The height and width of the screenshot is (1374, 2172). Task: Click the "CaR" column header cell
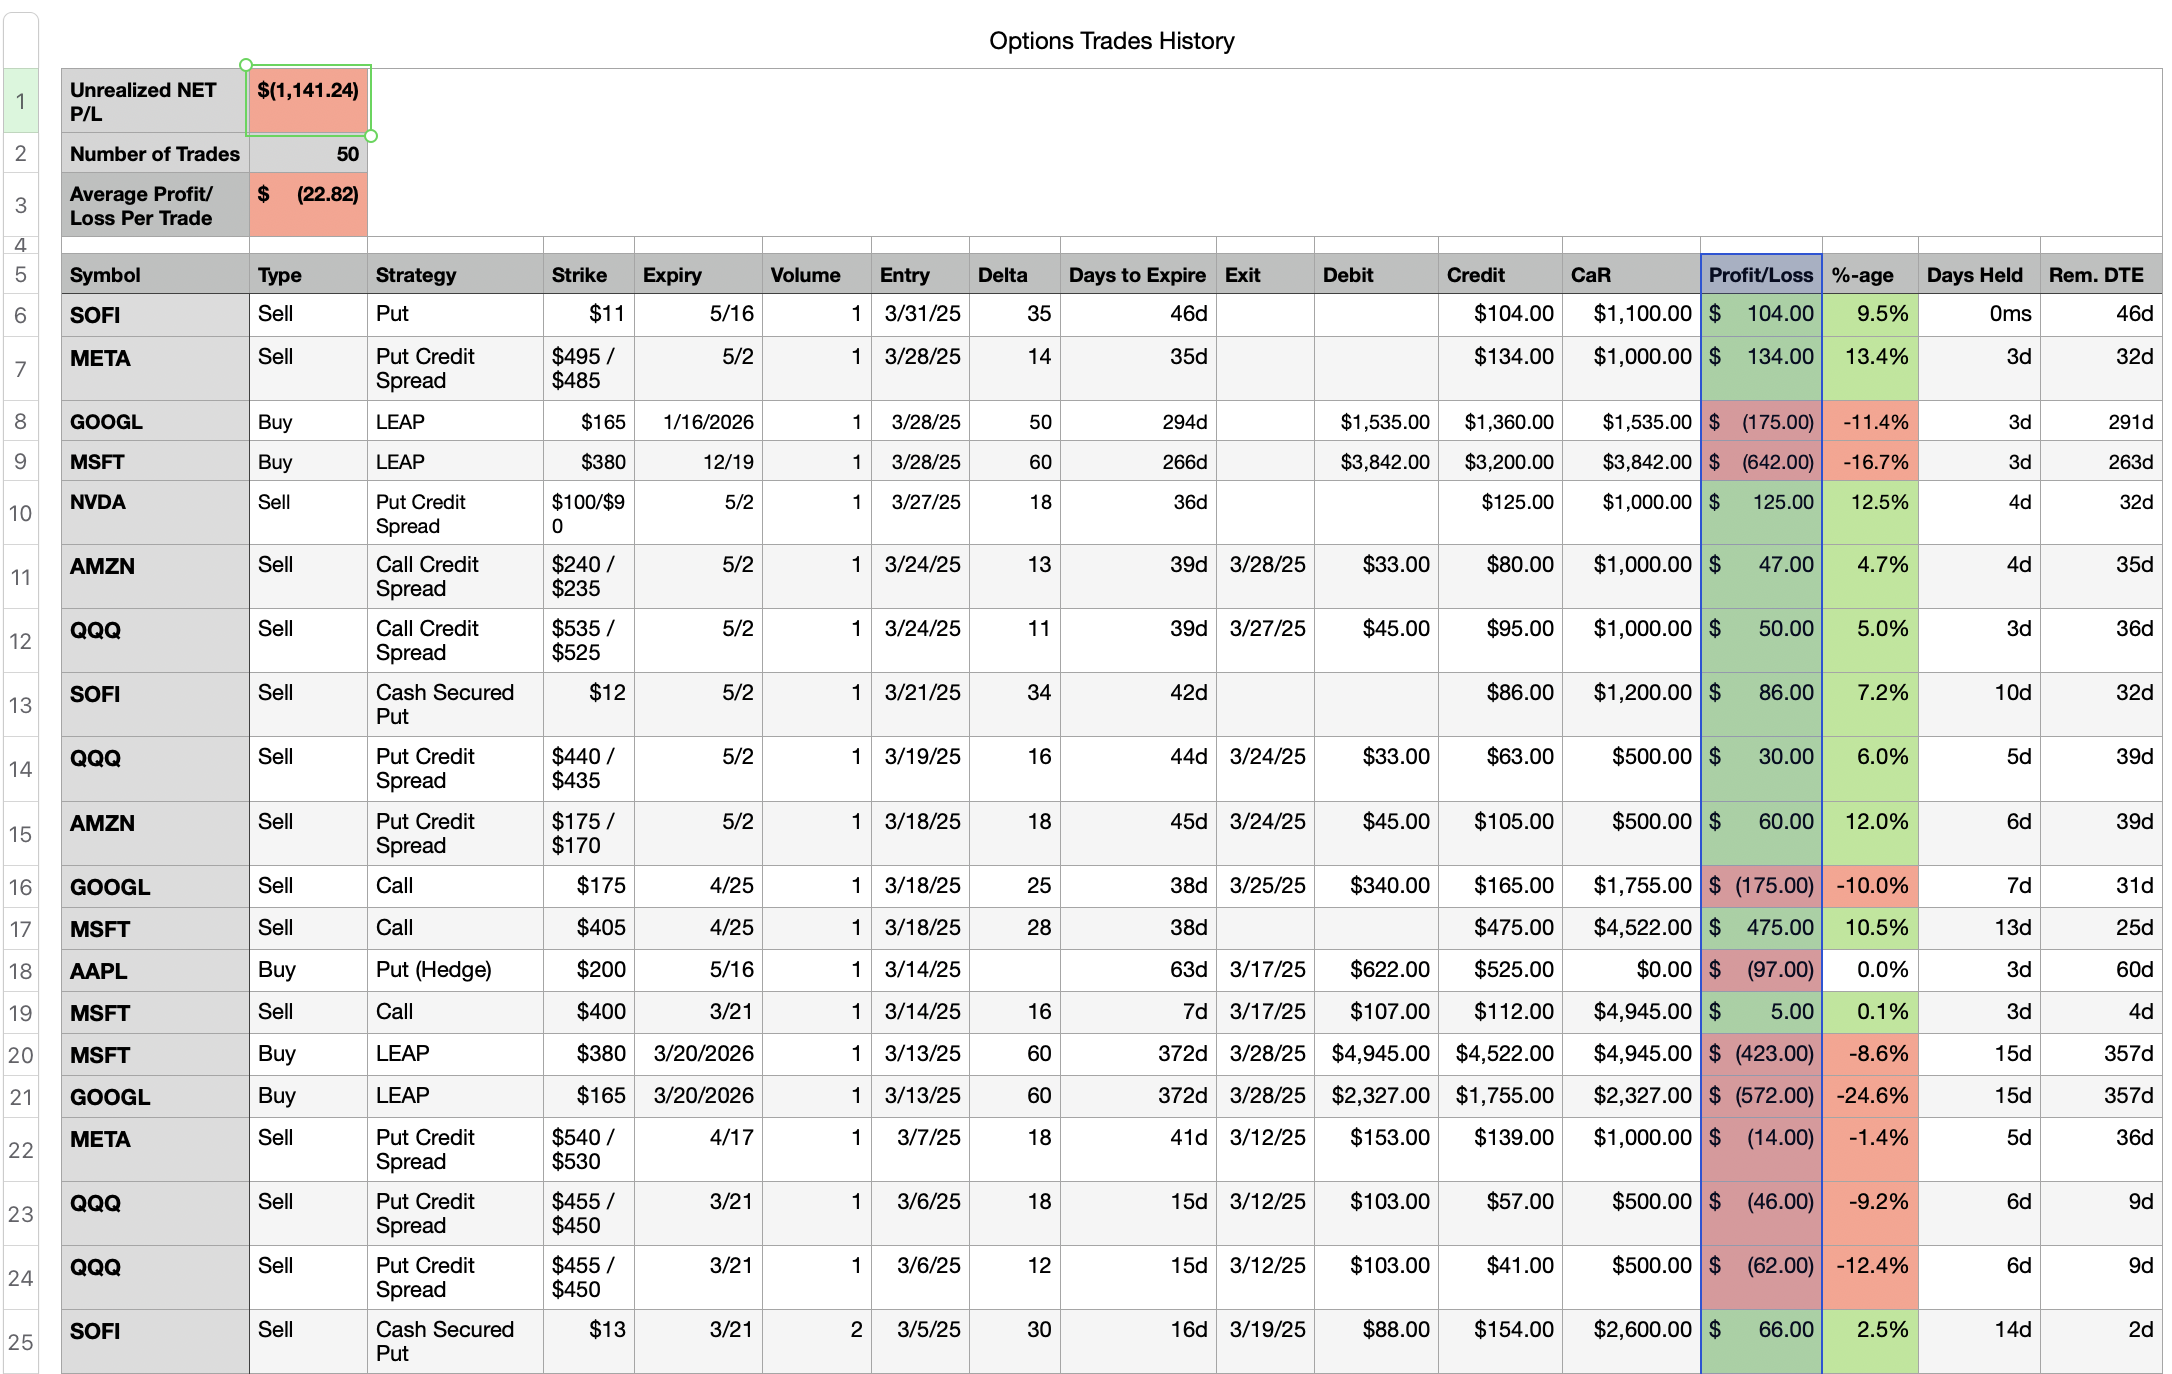click(x=1631, y=275)
